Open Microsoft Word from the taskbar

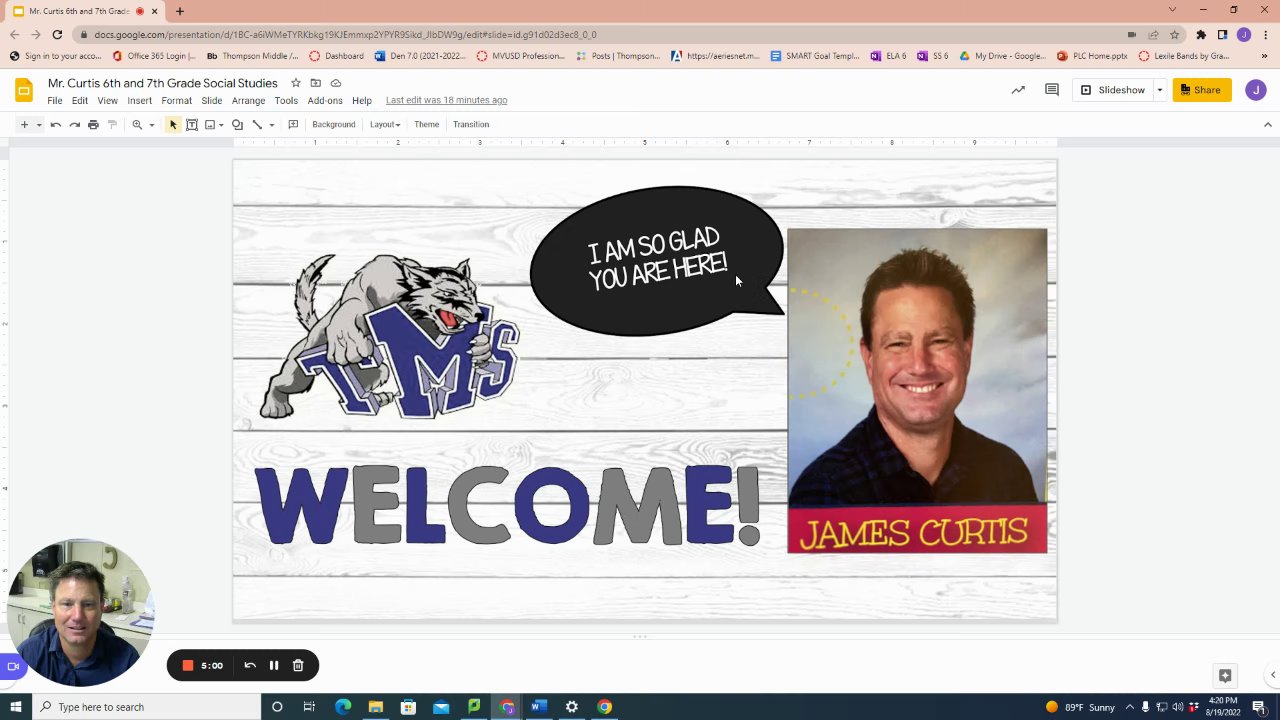point(538,707)
